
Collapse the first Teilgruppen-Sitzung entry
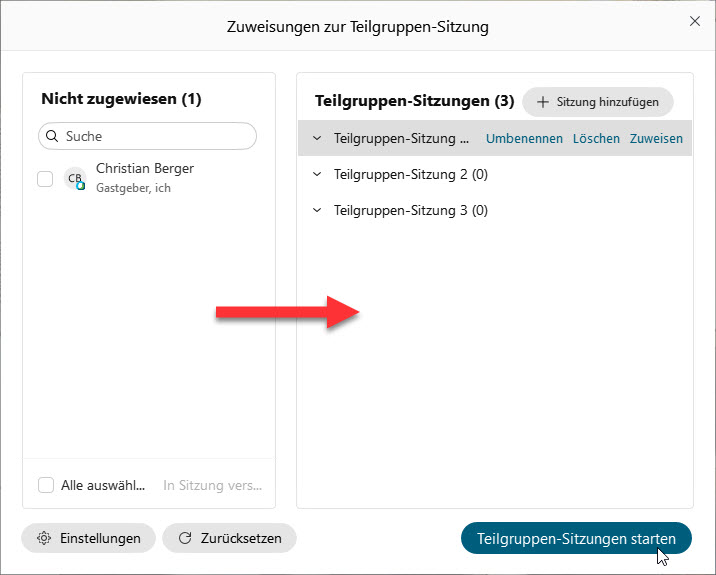317,139
